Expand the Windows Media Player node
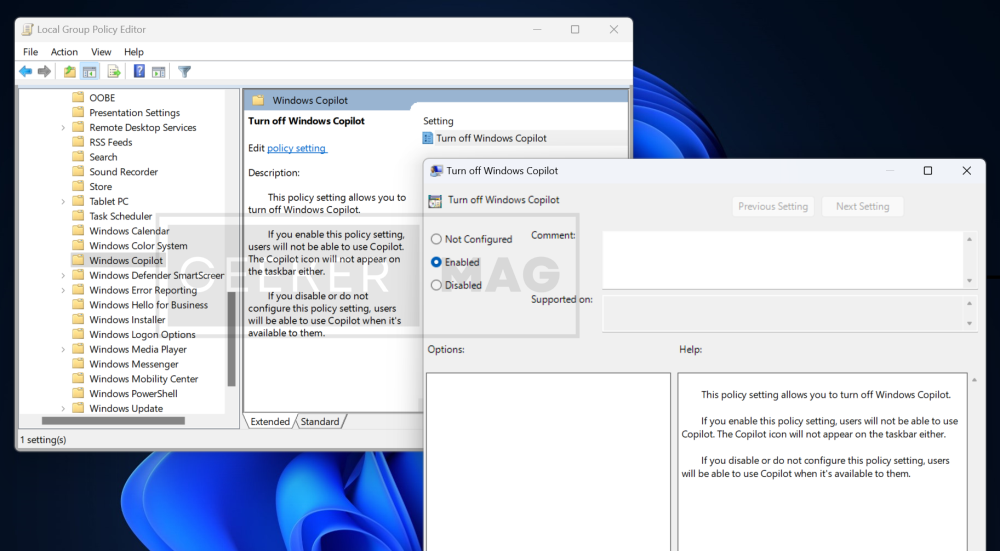1000x551 pixels. [x=63, y=349]
